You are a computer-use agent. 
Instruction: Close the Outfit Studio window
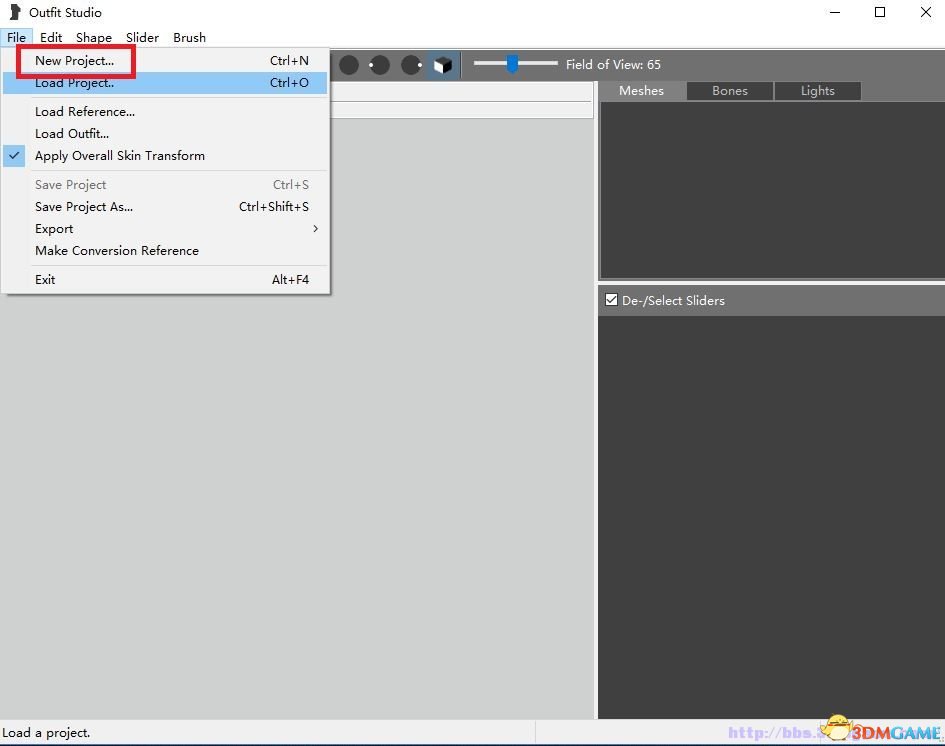click(926, 12)
